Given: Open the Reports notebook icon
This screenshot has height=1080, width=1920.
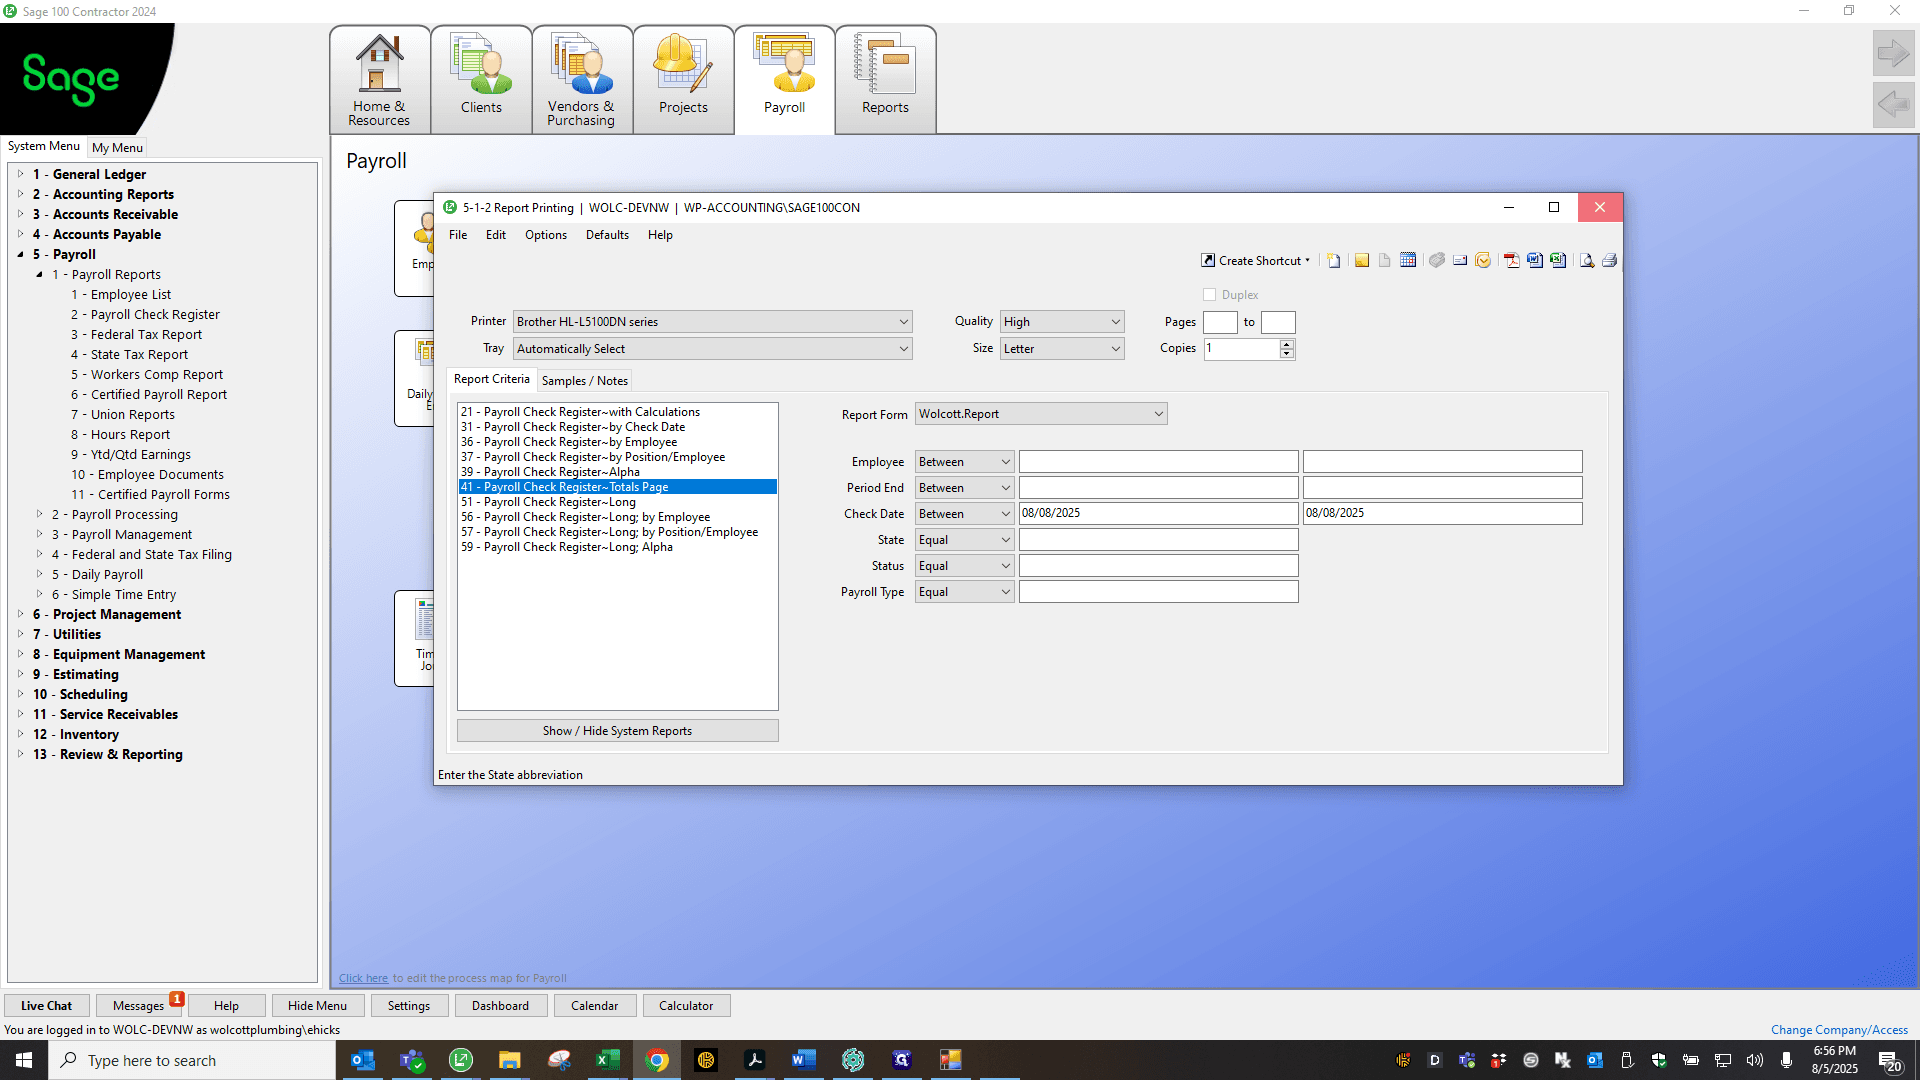Looking at the screenshot, I should click(x=885, y=80).
